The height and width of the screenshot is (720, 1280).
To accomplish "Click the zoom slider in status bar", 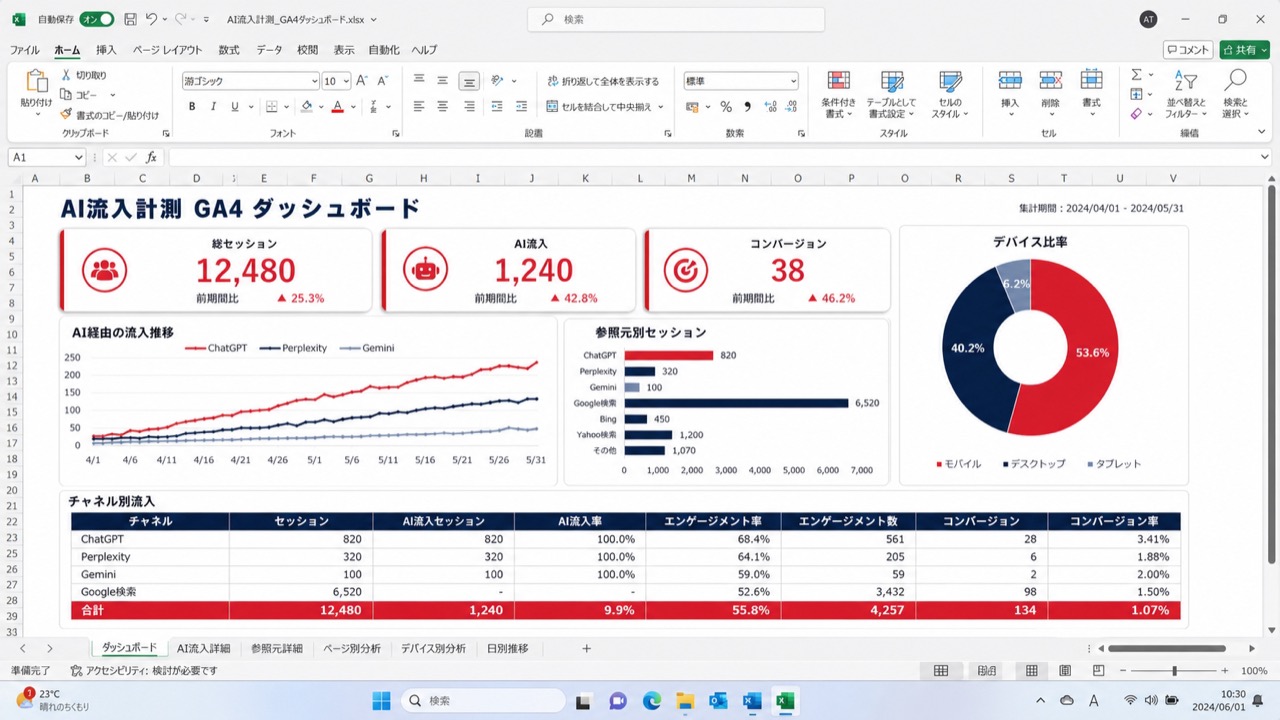I will click(x=1174, y=671).
